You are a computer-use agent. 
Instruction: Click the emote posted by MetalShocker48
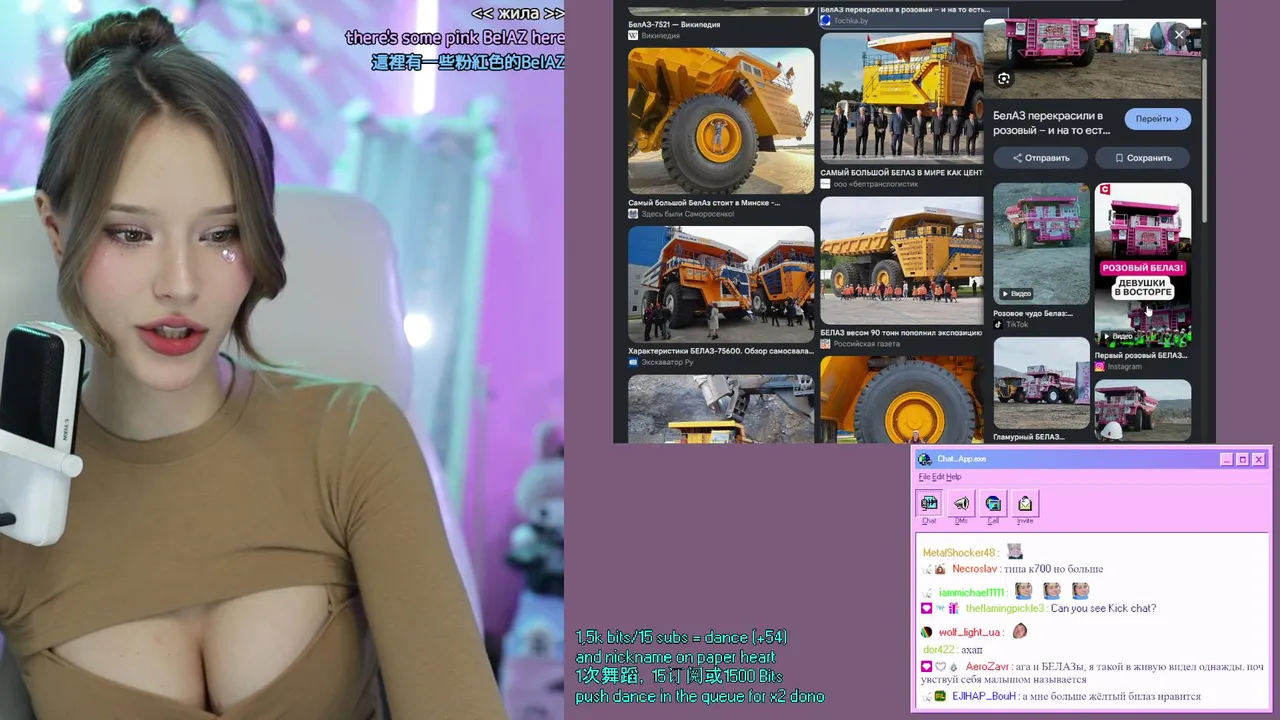pos(1015,552)
